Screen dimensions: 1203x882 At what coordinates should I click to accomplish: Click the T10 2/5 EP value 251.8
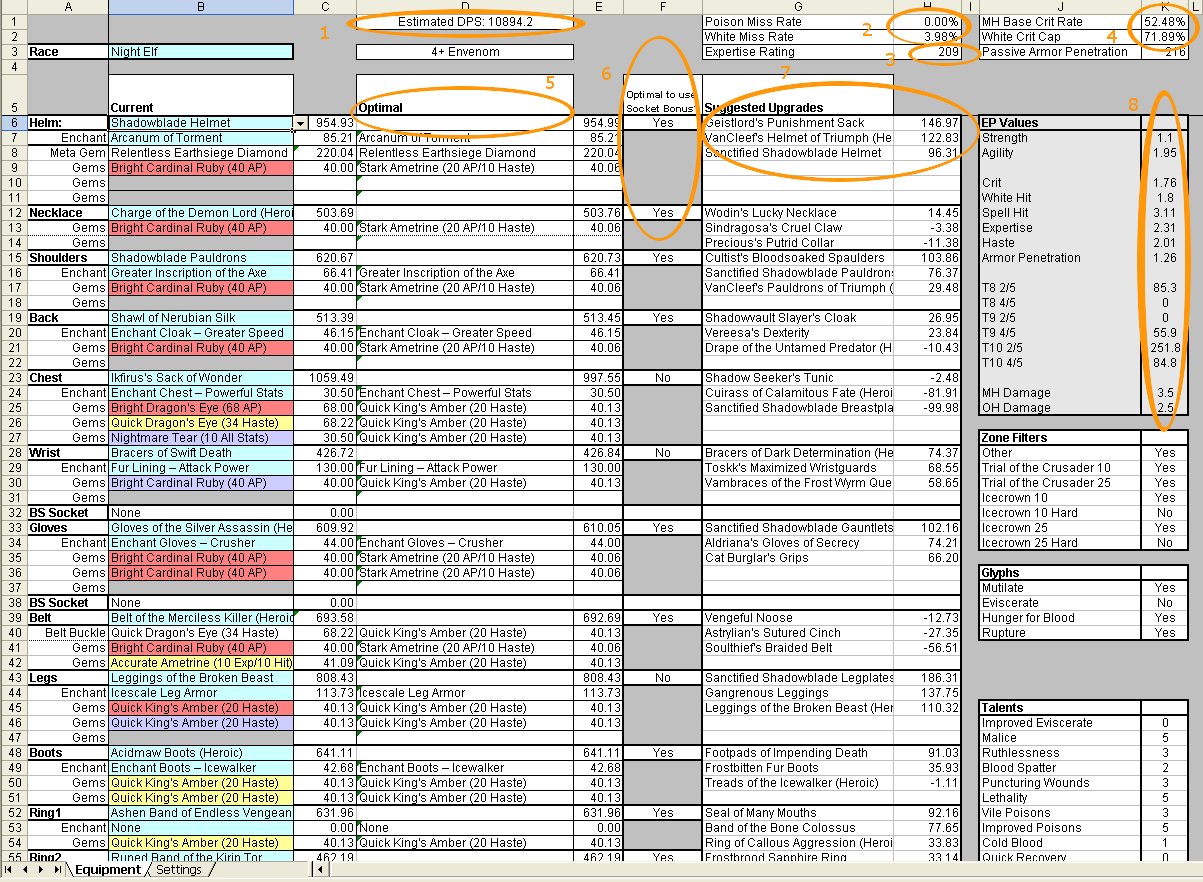(1164, 348)
